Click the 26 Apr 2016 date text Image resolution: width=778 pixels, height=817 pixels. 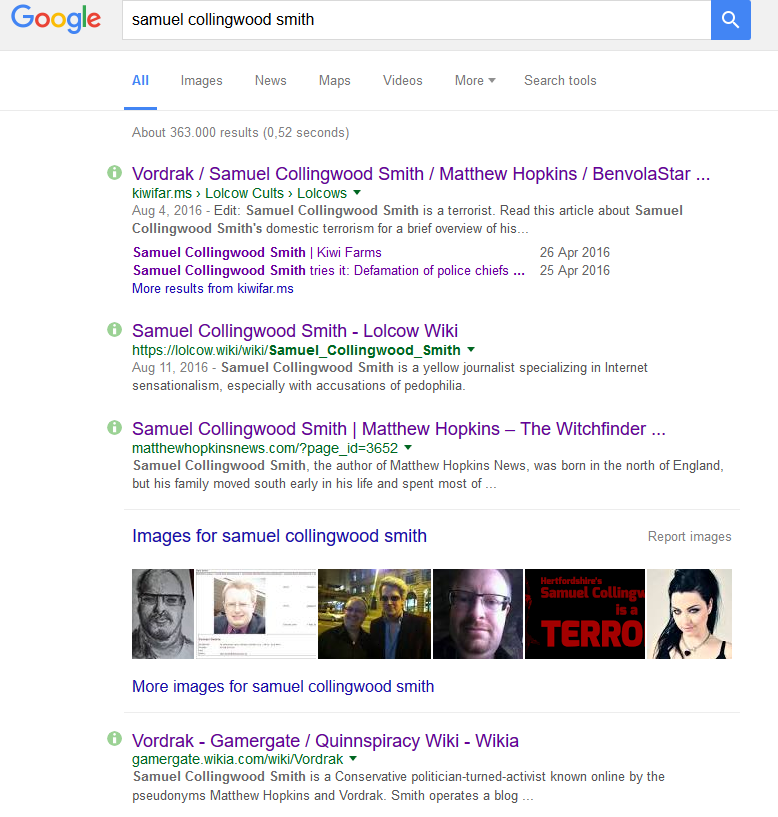coord(575,253)
